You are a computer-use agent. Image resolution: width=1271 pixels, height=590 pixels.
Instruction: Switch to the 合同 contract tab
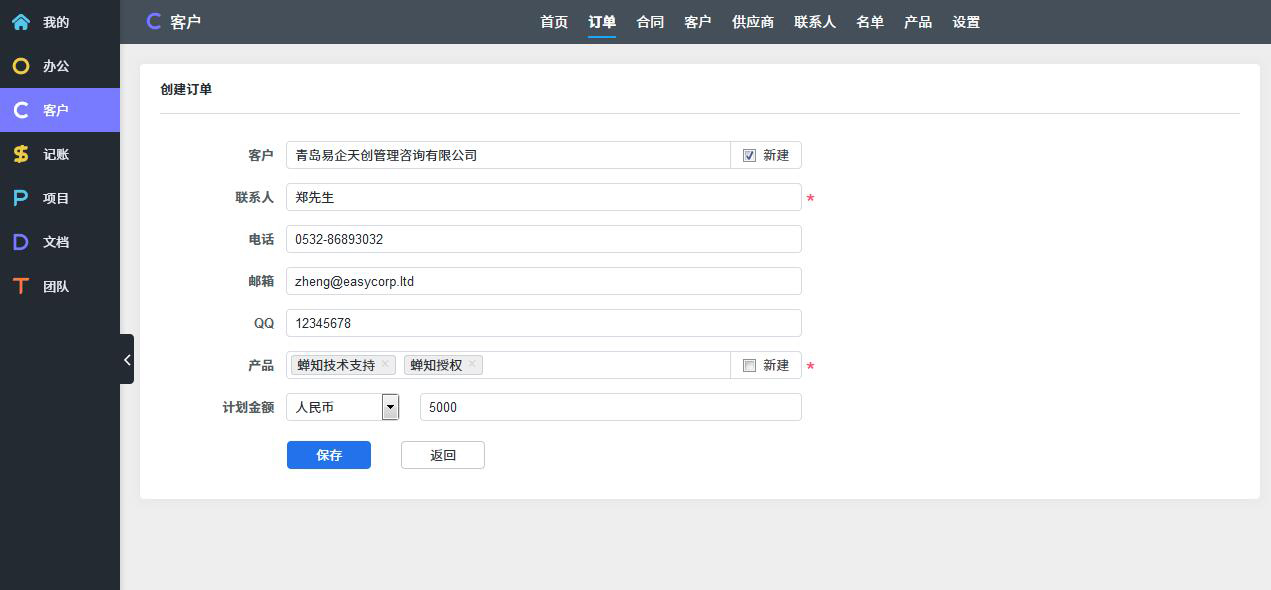point(650,22)
